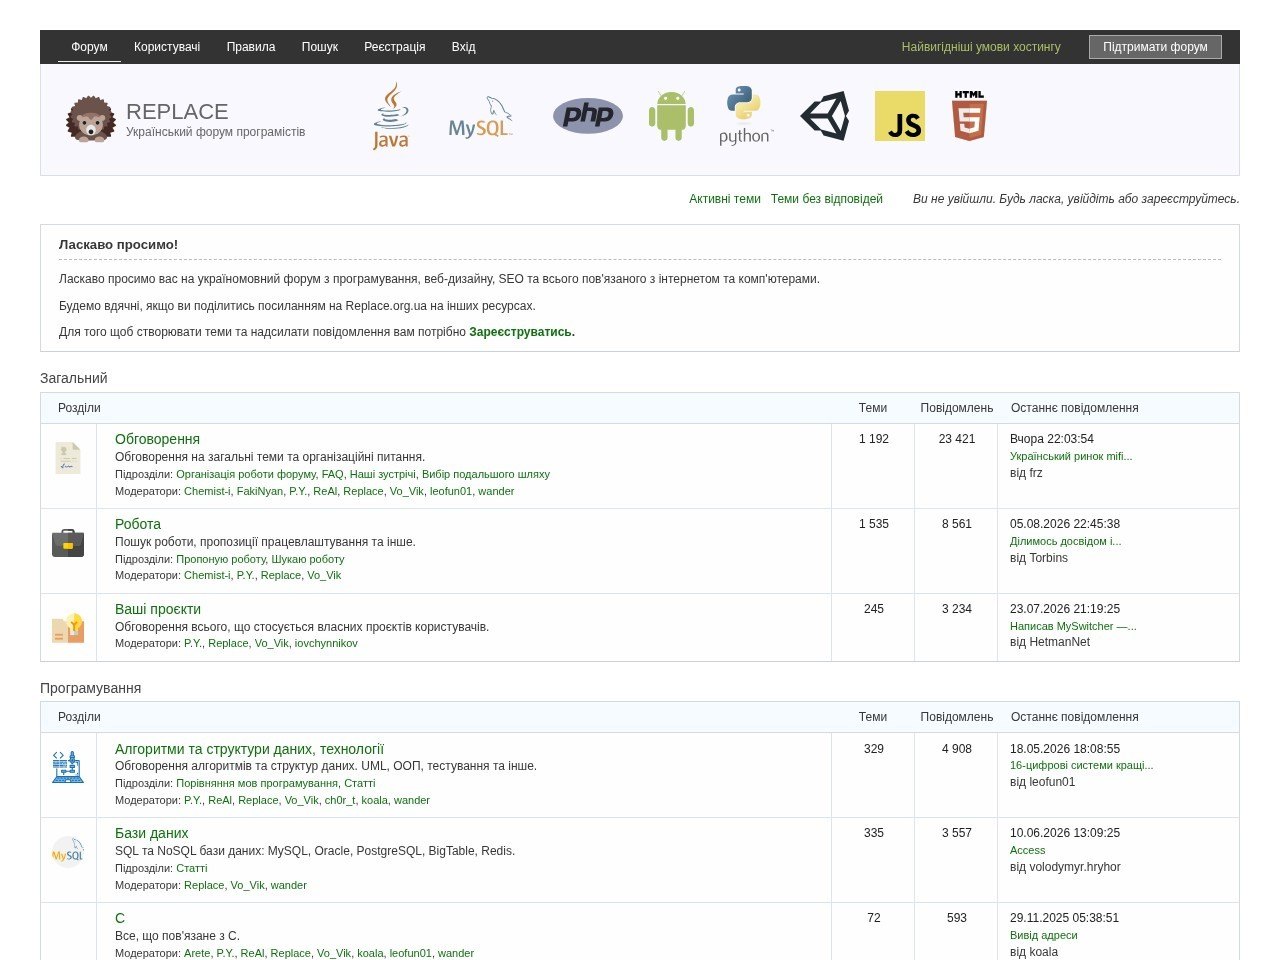
Task: Open the Обговорення forum section
Action: [157, 439]
